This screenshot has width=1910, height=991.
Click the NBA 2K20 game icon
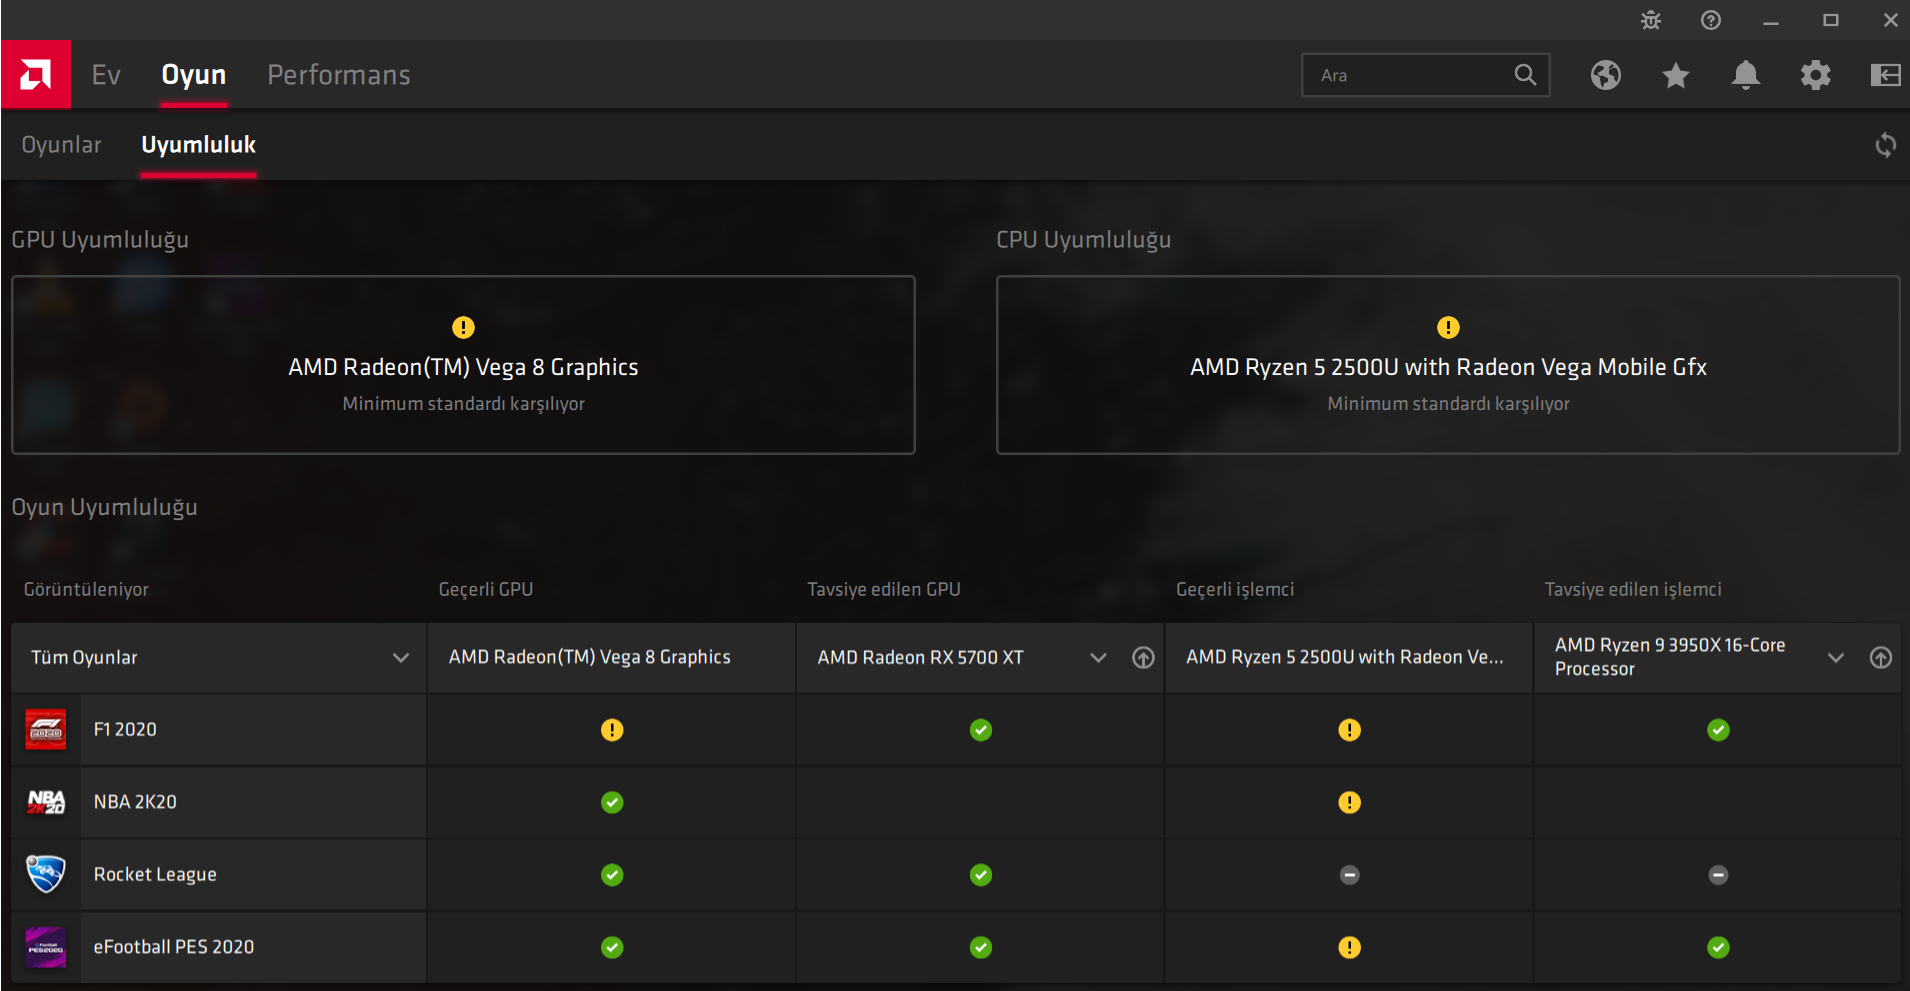click(x=46, y=802)
